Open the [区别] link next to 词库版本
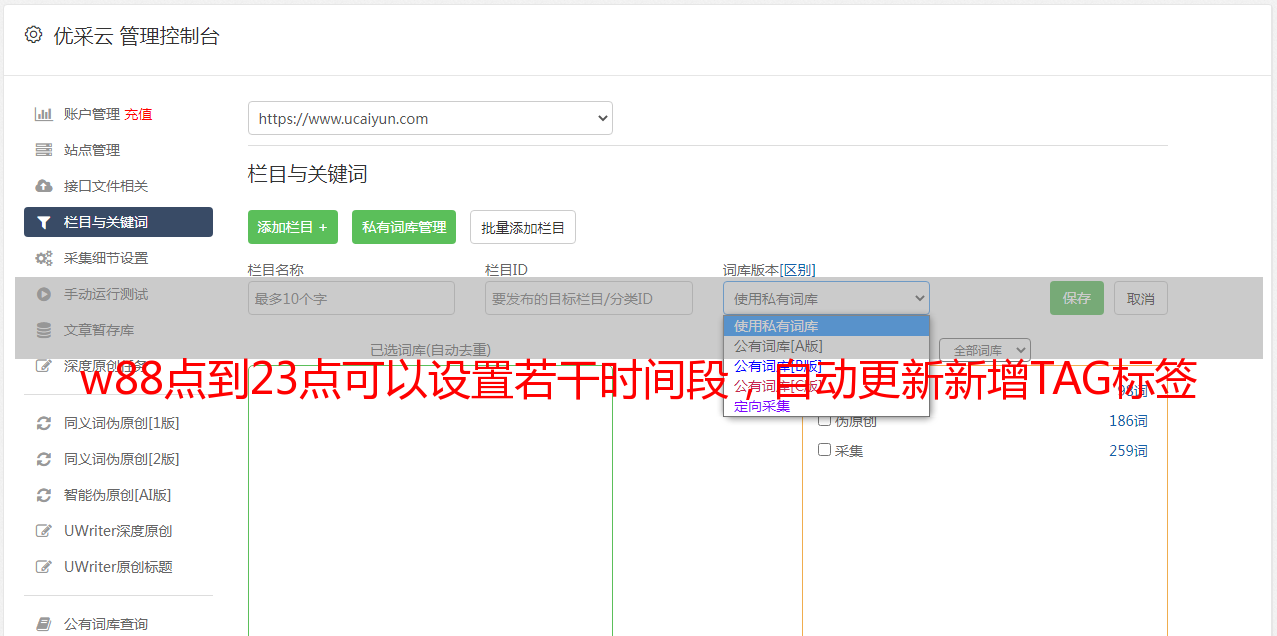Screen dimensions: 1277x636 (797, 270)
